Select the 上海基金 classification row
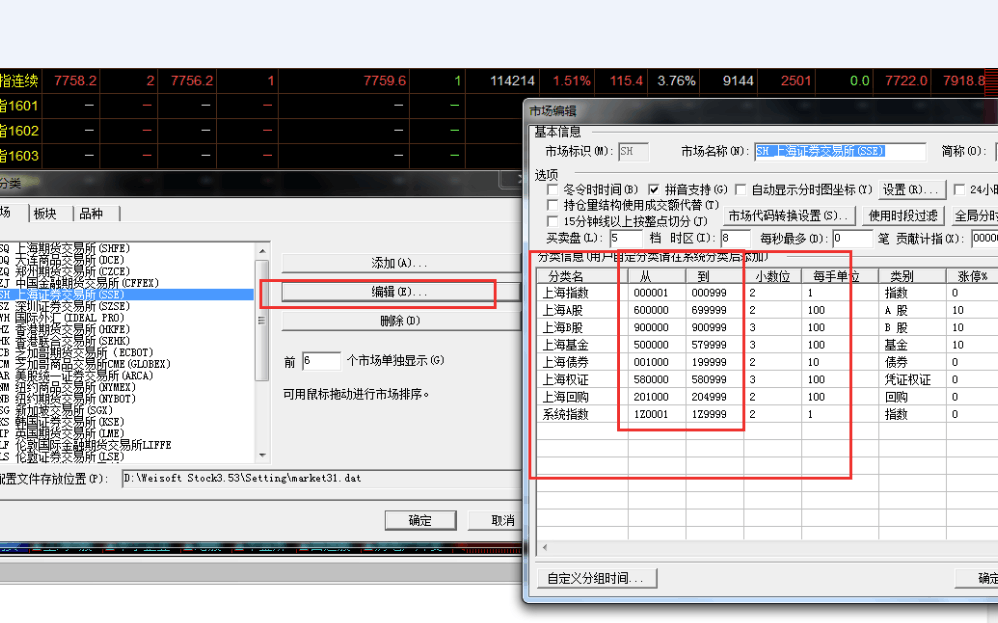Image resolution: width=998 pixels, height=623 pixels. 767,345
